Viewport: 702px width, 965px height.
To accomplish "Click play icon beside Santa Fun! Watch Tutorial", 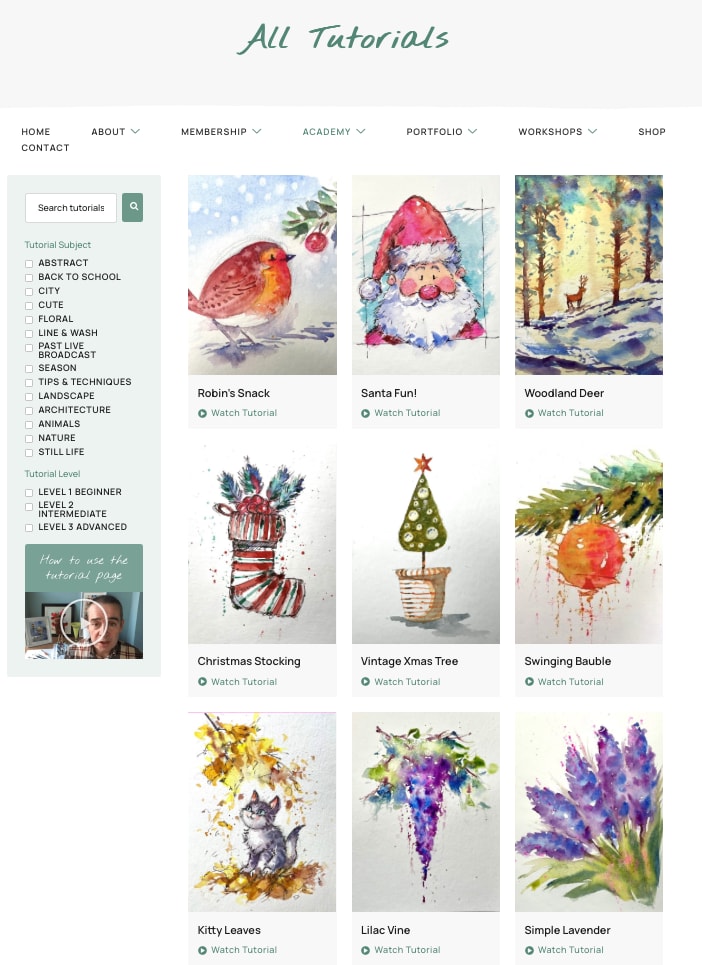I will click(x=365, y=414).
